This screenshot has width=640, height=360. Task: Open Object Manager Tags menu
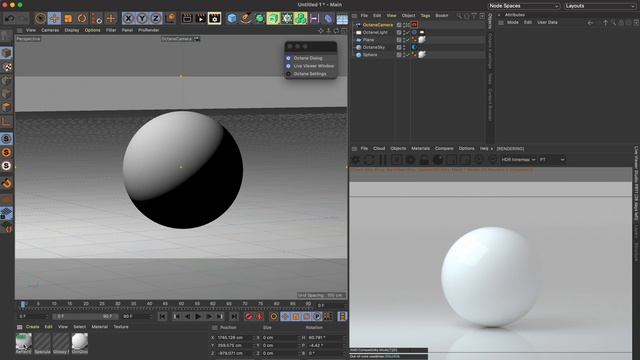pyautogui.click(x=425, y=16)
